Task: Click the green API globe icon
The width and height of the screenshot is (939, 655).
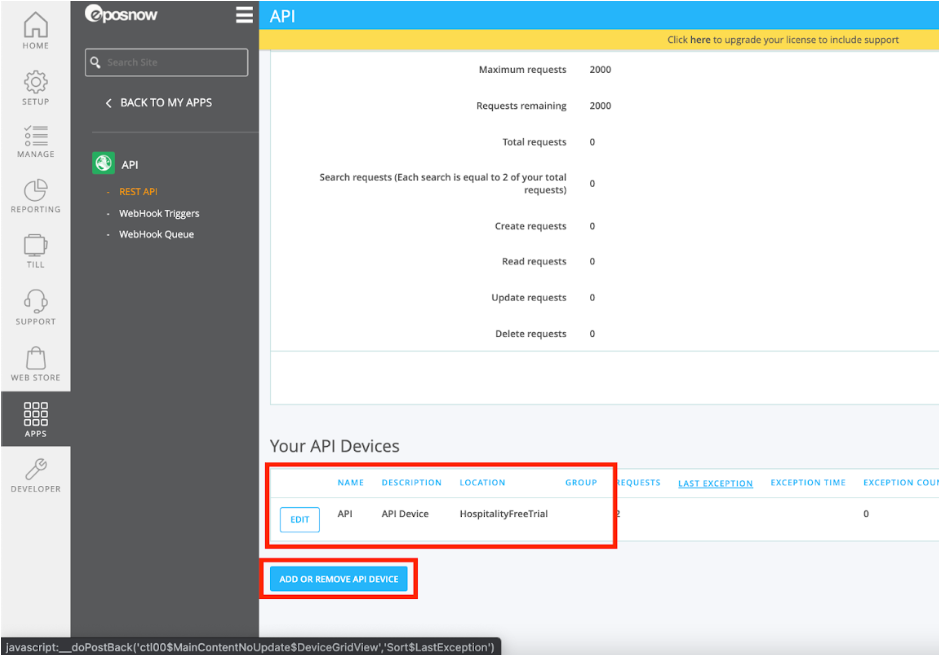Action: [102, 164]
